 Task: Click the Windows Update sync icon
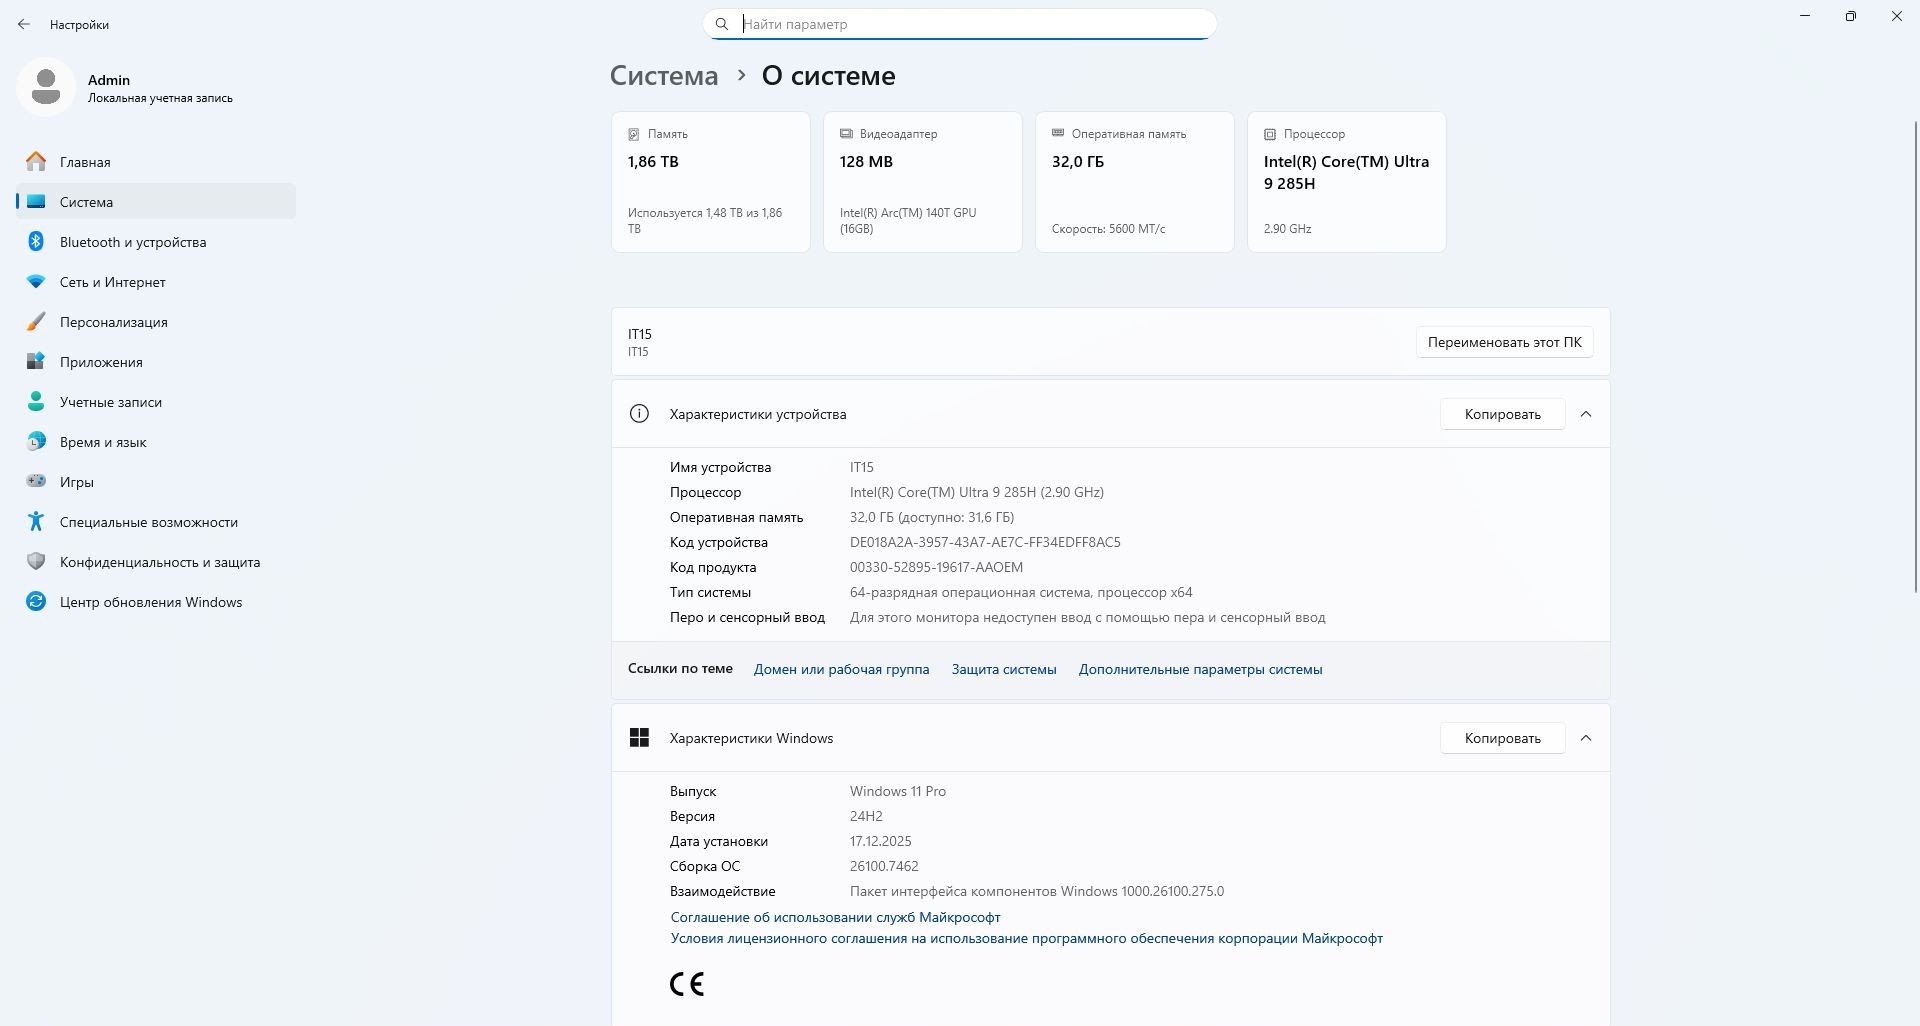[x=36, y=602]
